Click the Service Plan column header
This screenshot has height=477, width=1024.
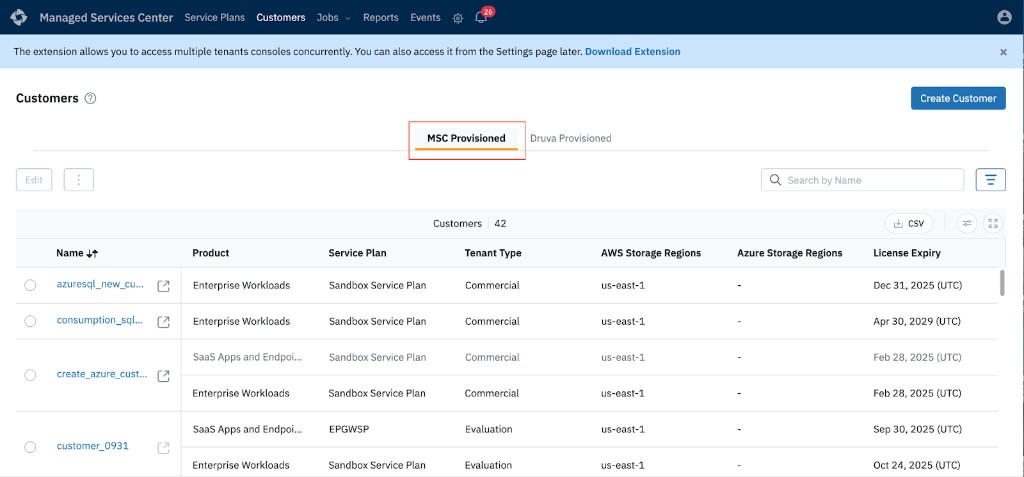(357, 253)
